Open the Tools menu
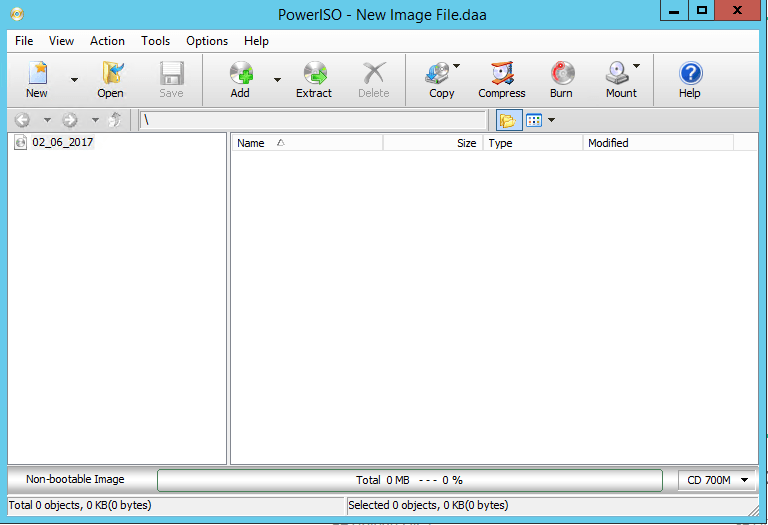The width and height of the screenshot is (768, 525). (x=155, y=41)
